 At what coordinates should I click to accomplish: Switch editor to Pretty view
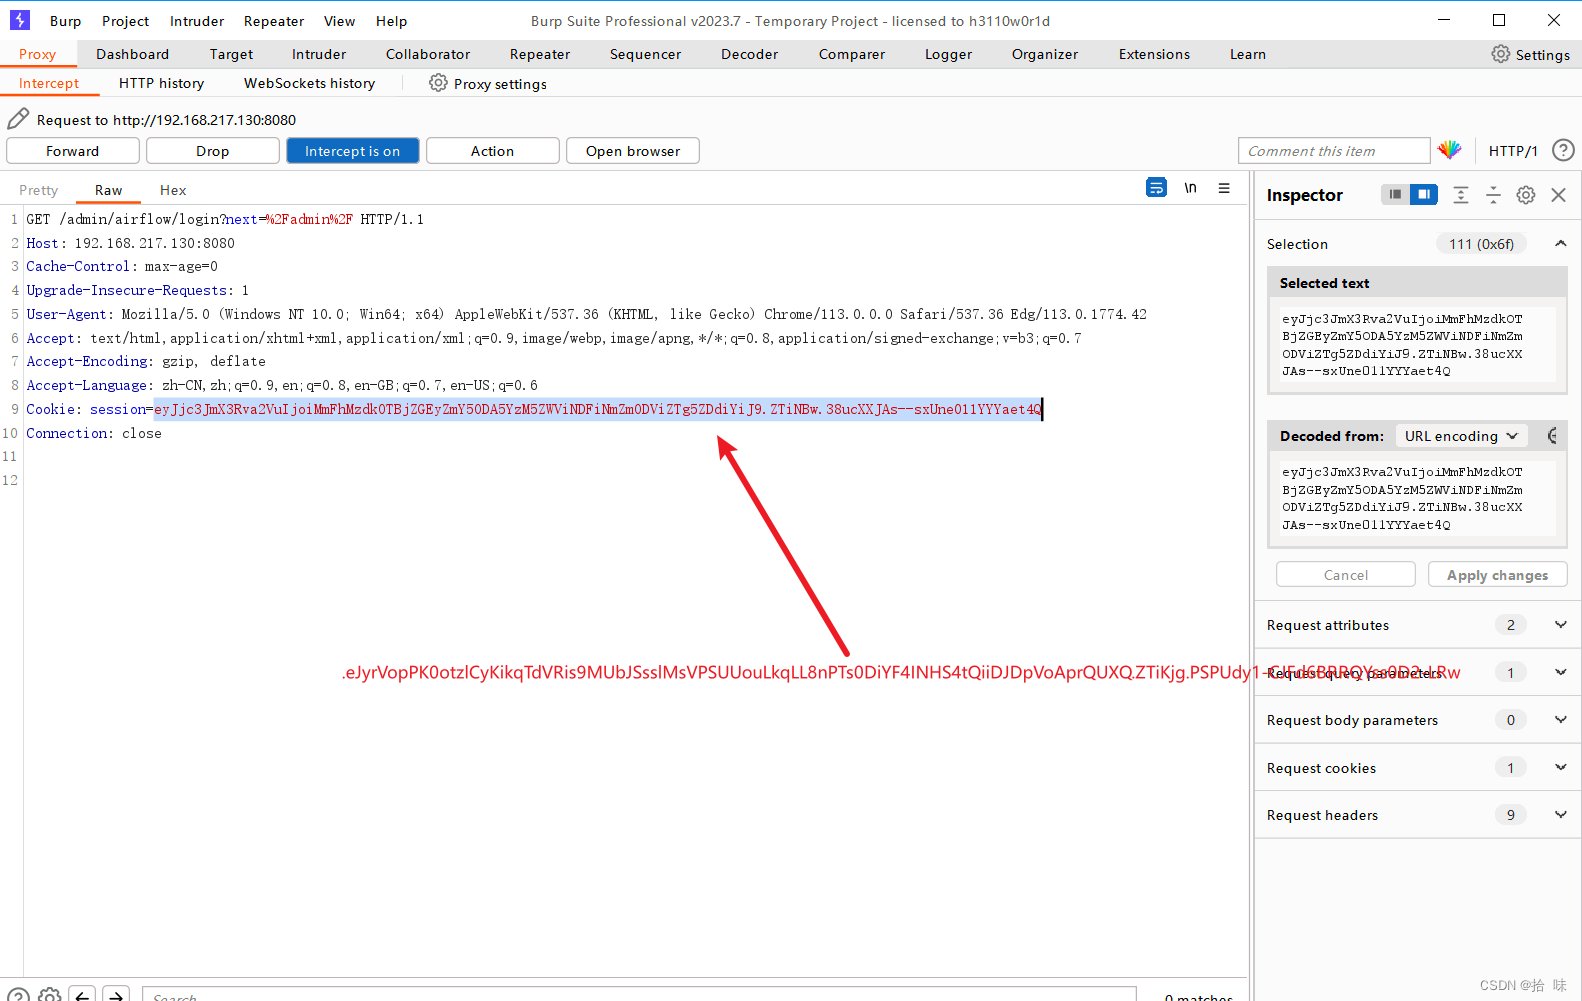pos(38,190)
